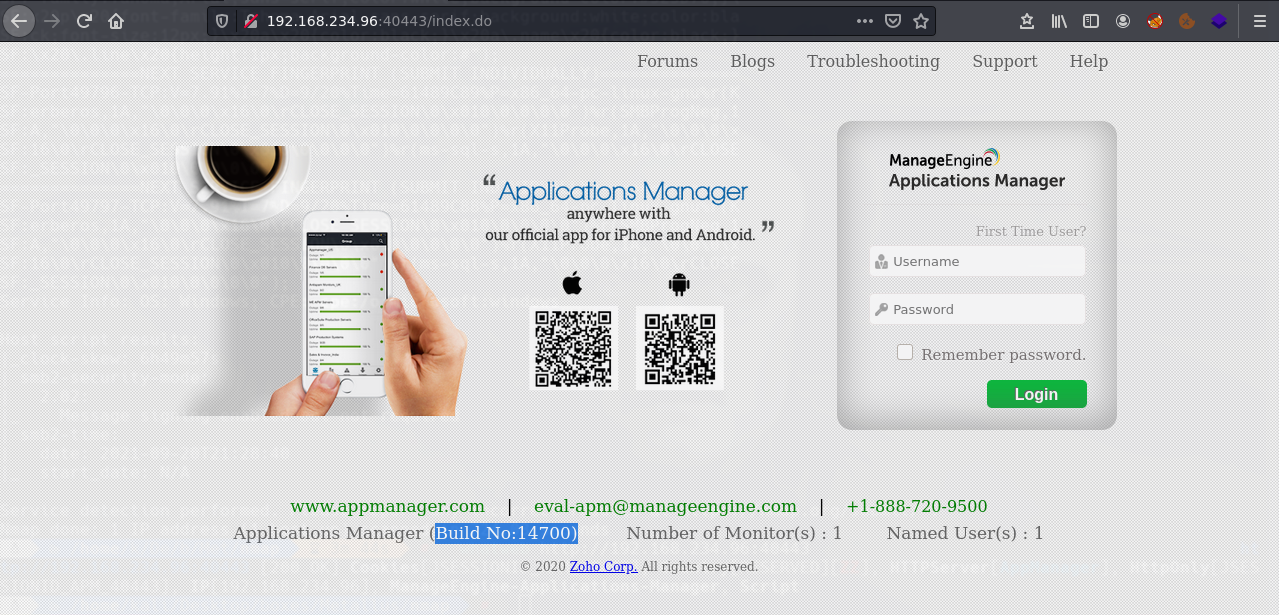Screen dimensions: 1279x615
Task: Save page to Pocket
Action: tap(893, 21)
